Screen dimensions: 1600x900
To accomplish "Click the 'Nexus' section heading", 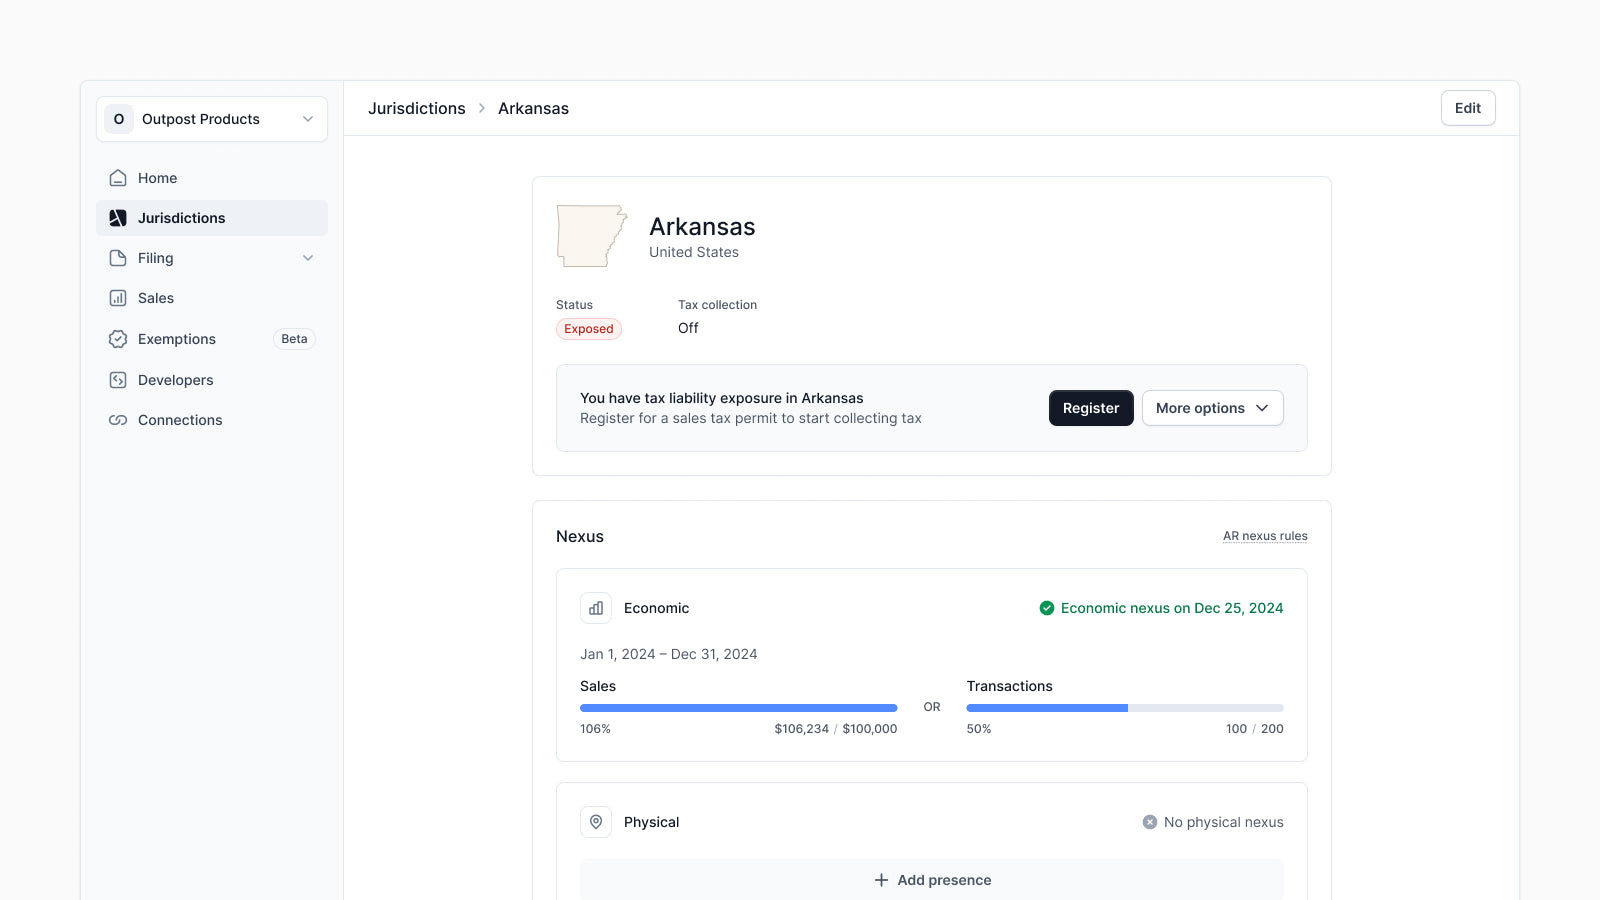I will 580,536.
